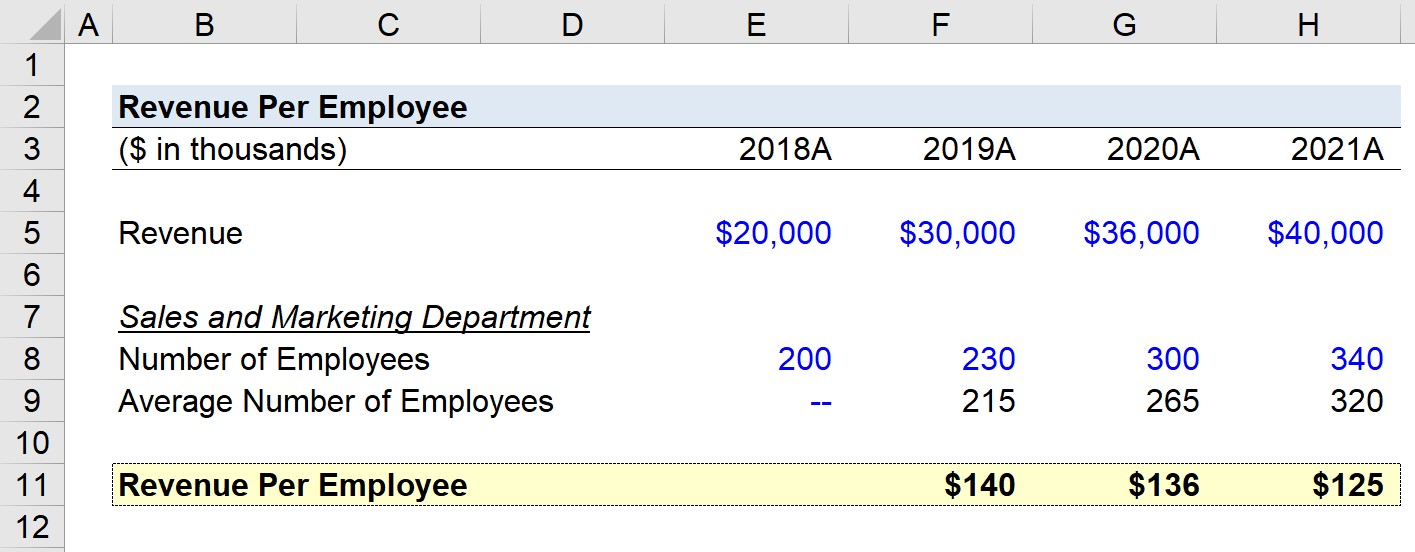1415x552 pixels.
Task: Select row 11 header
Action: pos(32,485)
